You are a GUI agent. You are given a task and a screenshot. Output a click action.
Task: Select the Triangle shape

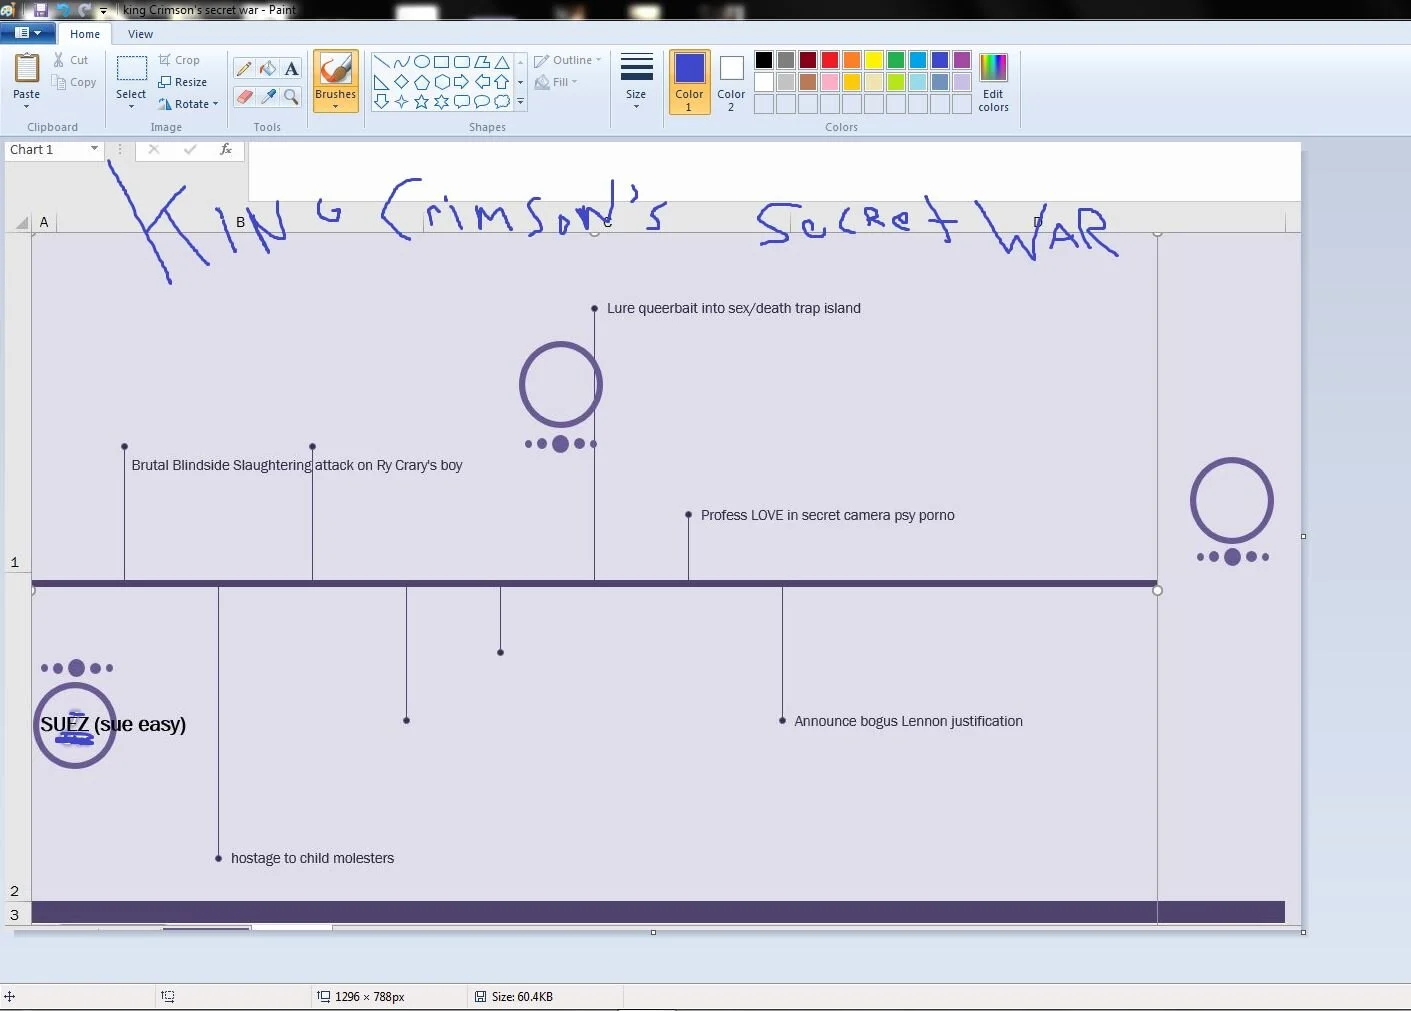[x=502, y=62]
